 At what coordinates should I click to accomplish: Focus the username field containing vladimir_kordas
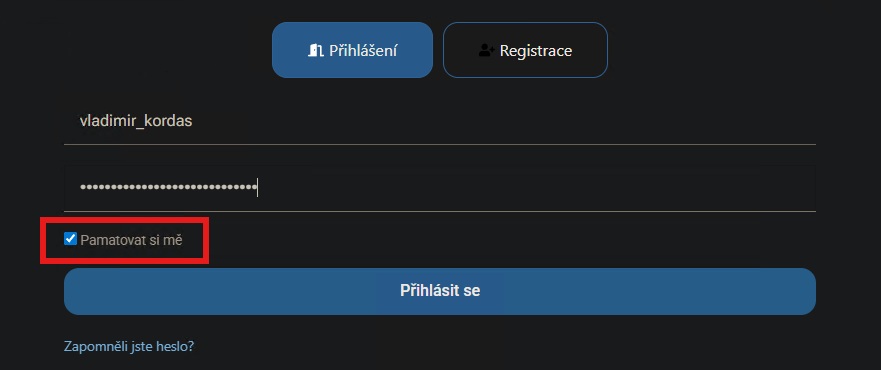[x=440, y=121]
